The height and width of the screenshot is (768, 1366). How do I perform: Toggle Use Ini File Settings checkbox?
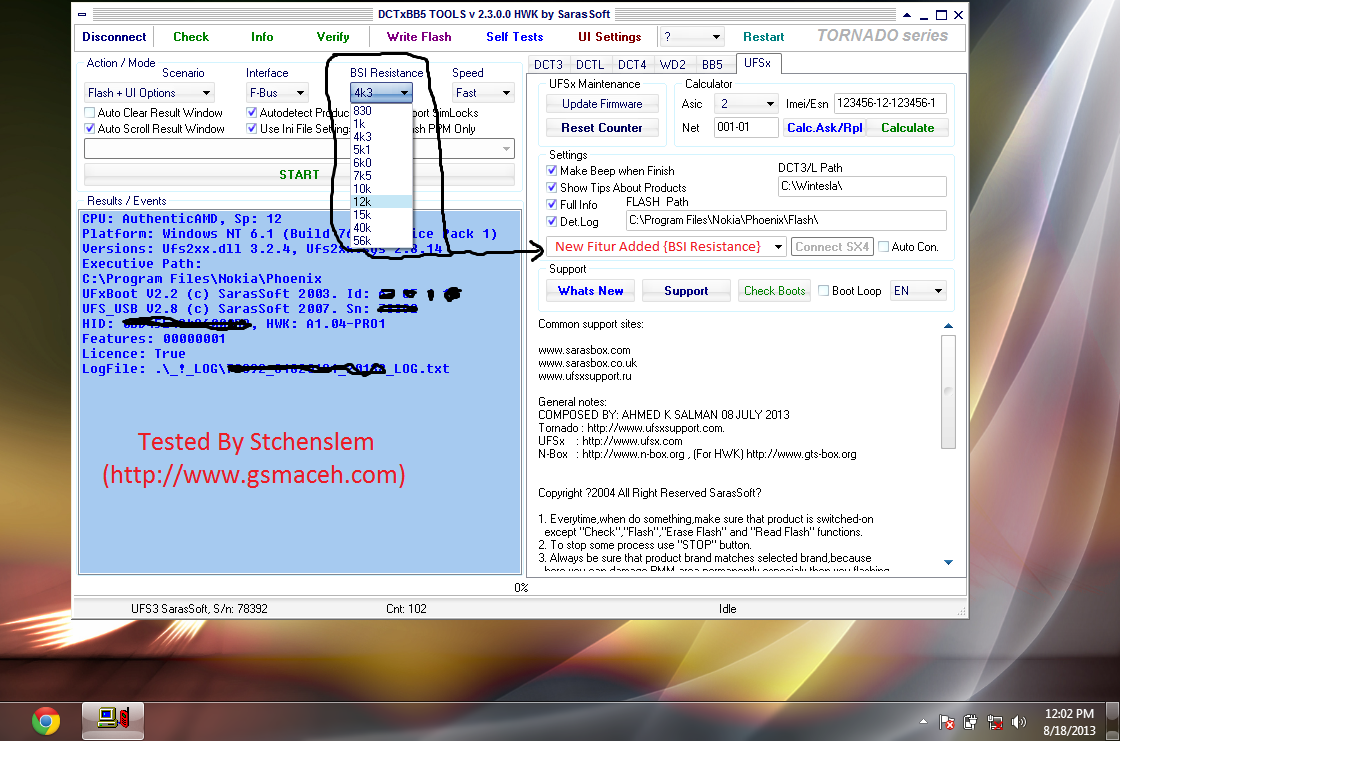252,129
